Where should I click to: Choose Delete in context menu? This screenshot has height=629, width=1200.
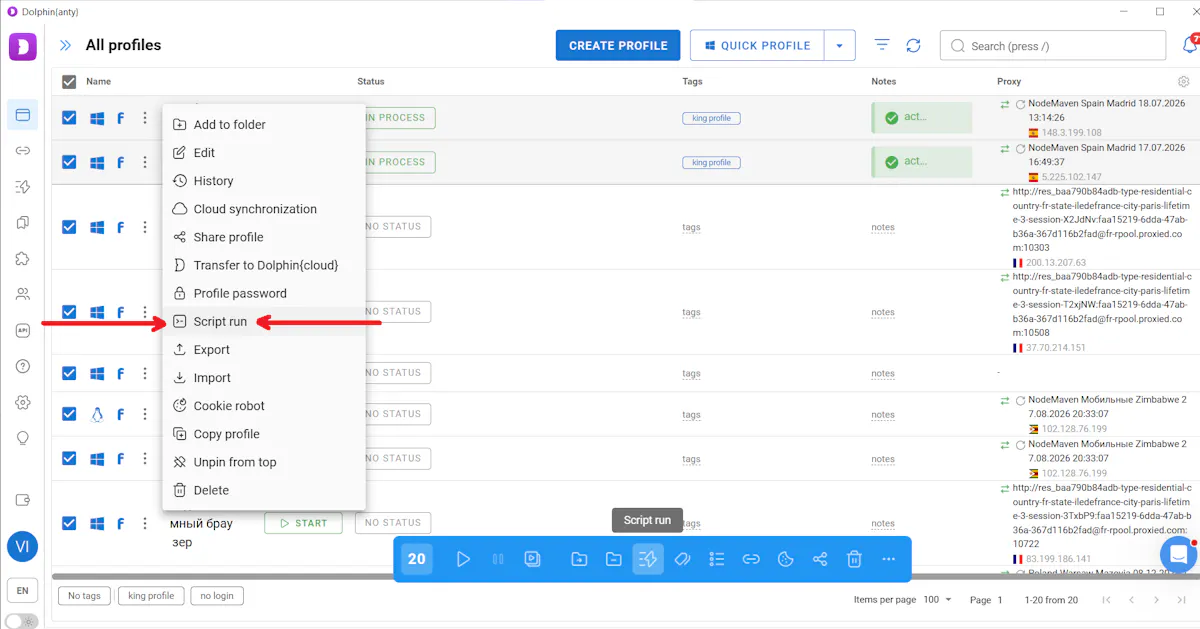[264, 490]
